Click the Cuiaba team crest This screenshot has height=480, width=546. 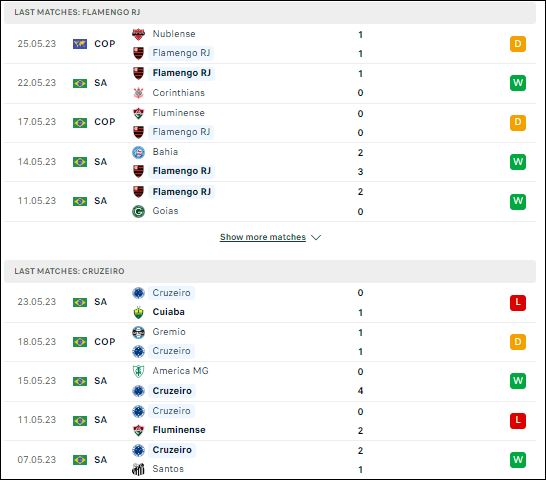click(138, 312)
